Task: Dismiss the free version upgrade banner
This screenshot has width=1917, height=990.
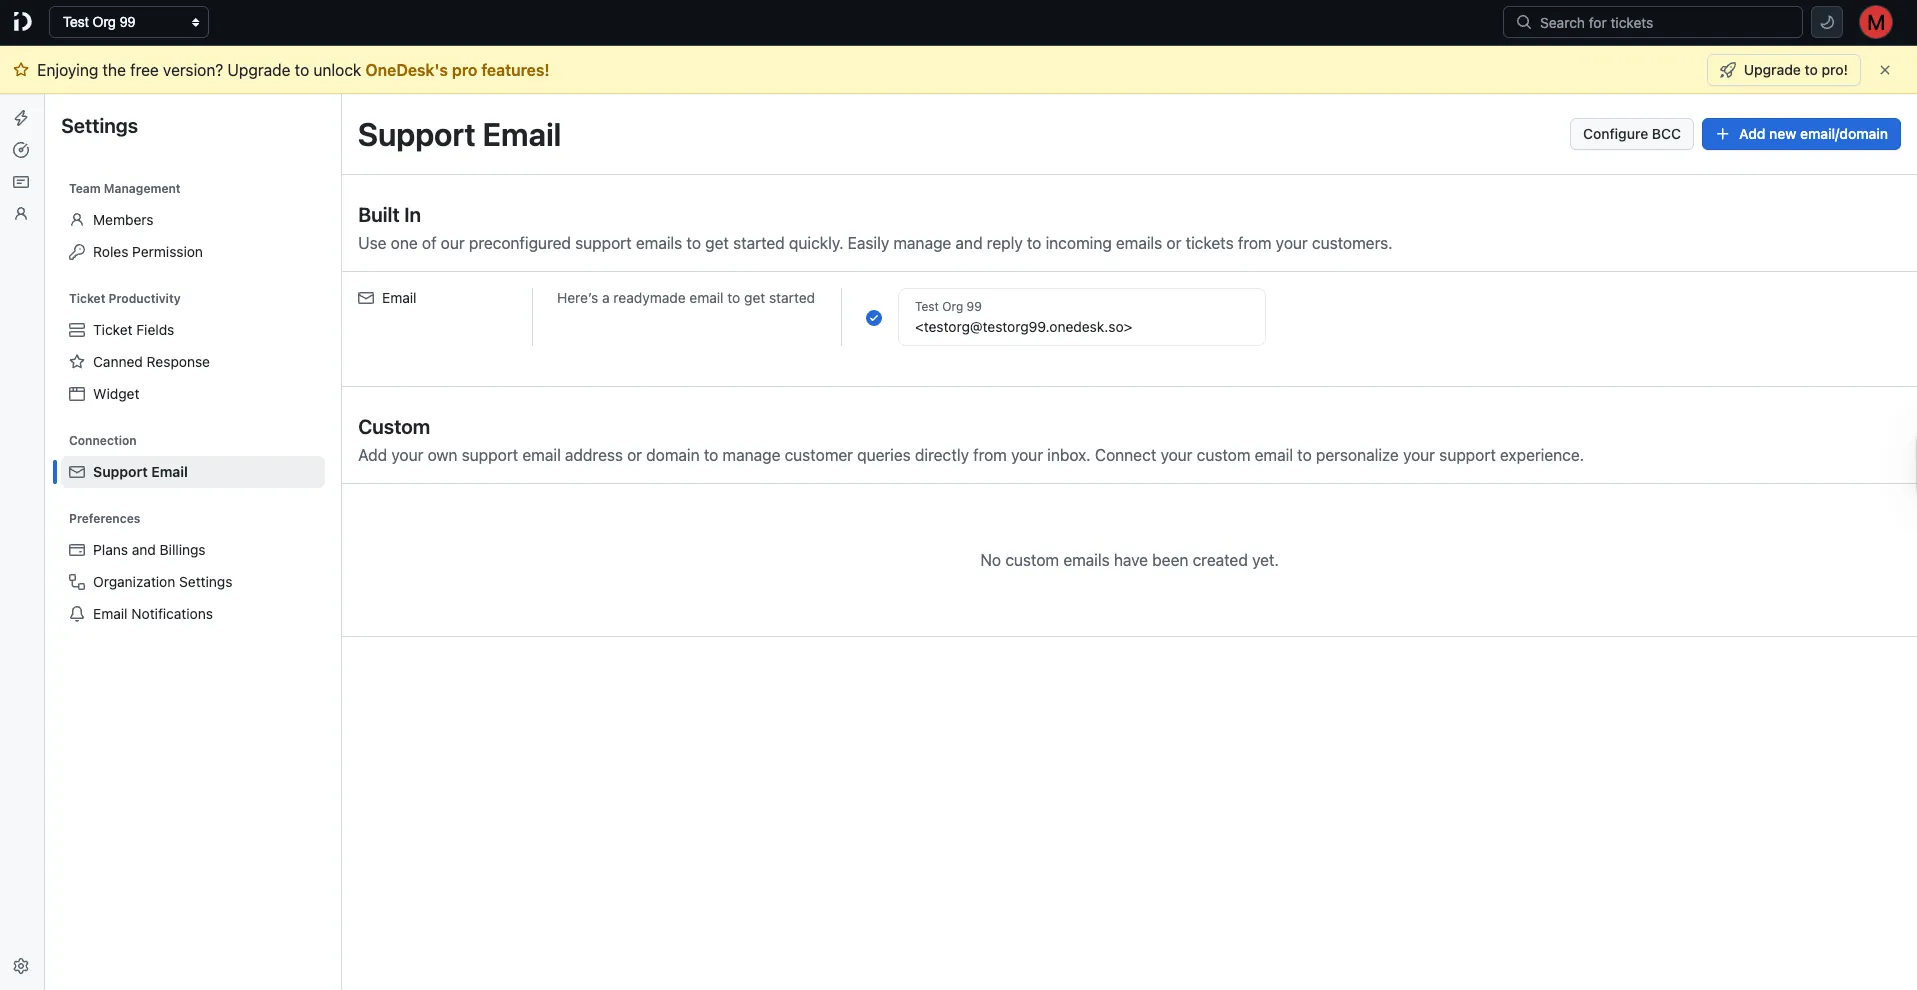Action: pyautogui.click(x=1887, y=70)
